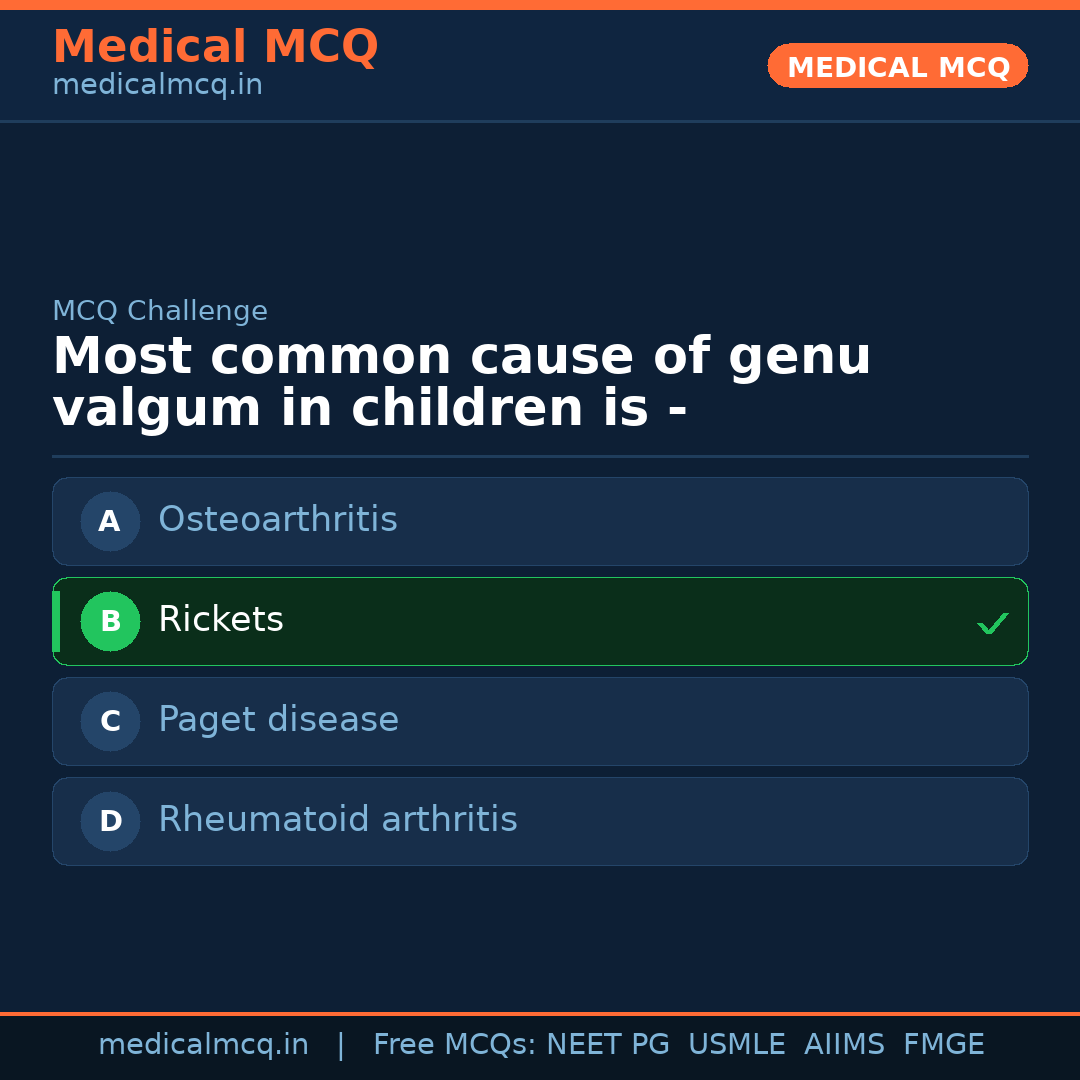
Task: Click the NEET PG footer label
Action: pos(607,1043)
